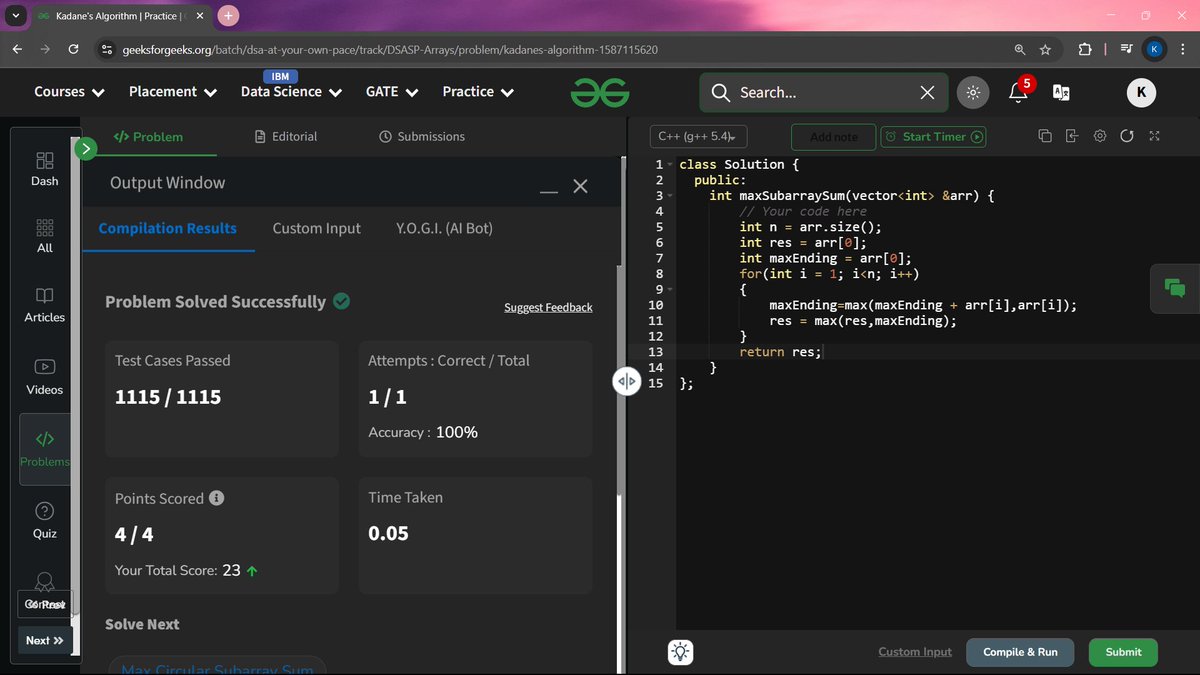Image resolution: width=1200 pixels, height=675 pixels.
Task: Clear the search box with the X
Action: 927,92
